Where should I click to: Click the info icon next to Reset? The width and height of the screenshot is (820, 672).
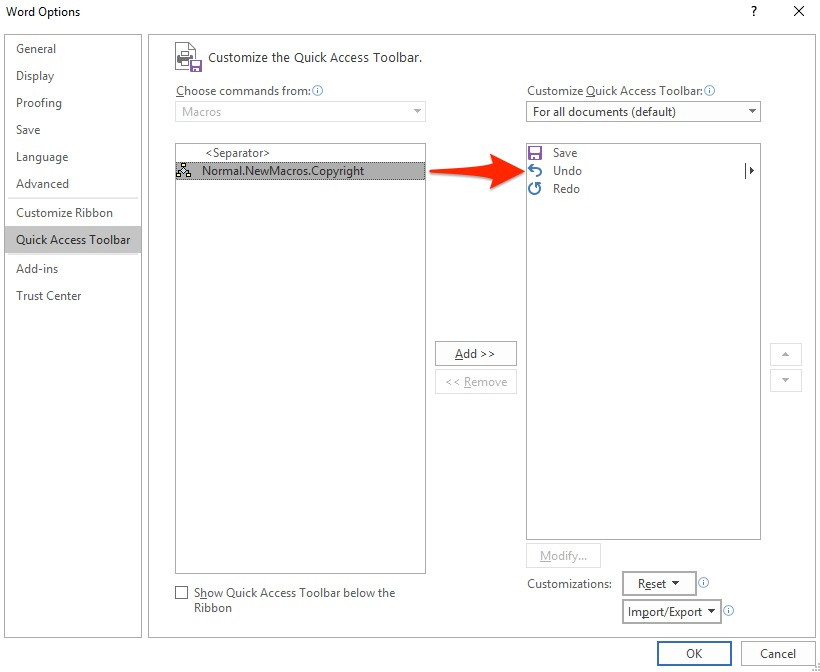(704, 583)
